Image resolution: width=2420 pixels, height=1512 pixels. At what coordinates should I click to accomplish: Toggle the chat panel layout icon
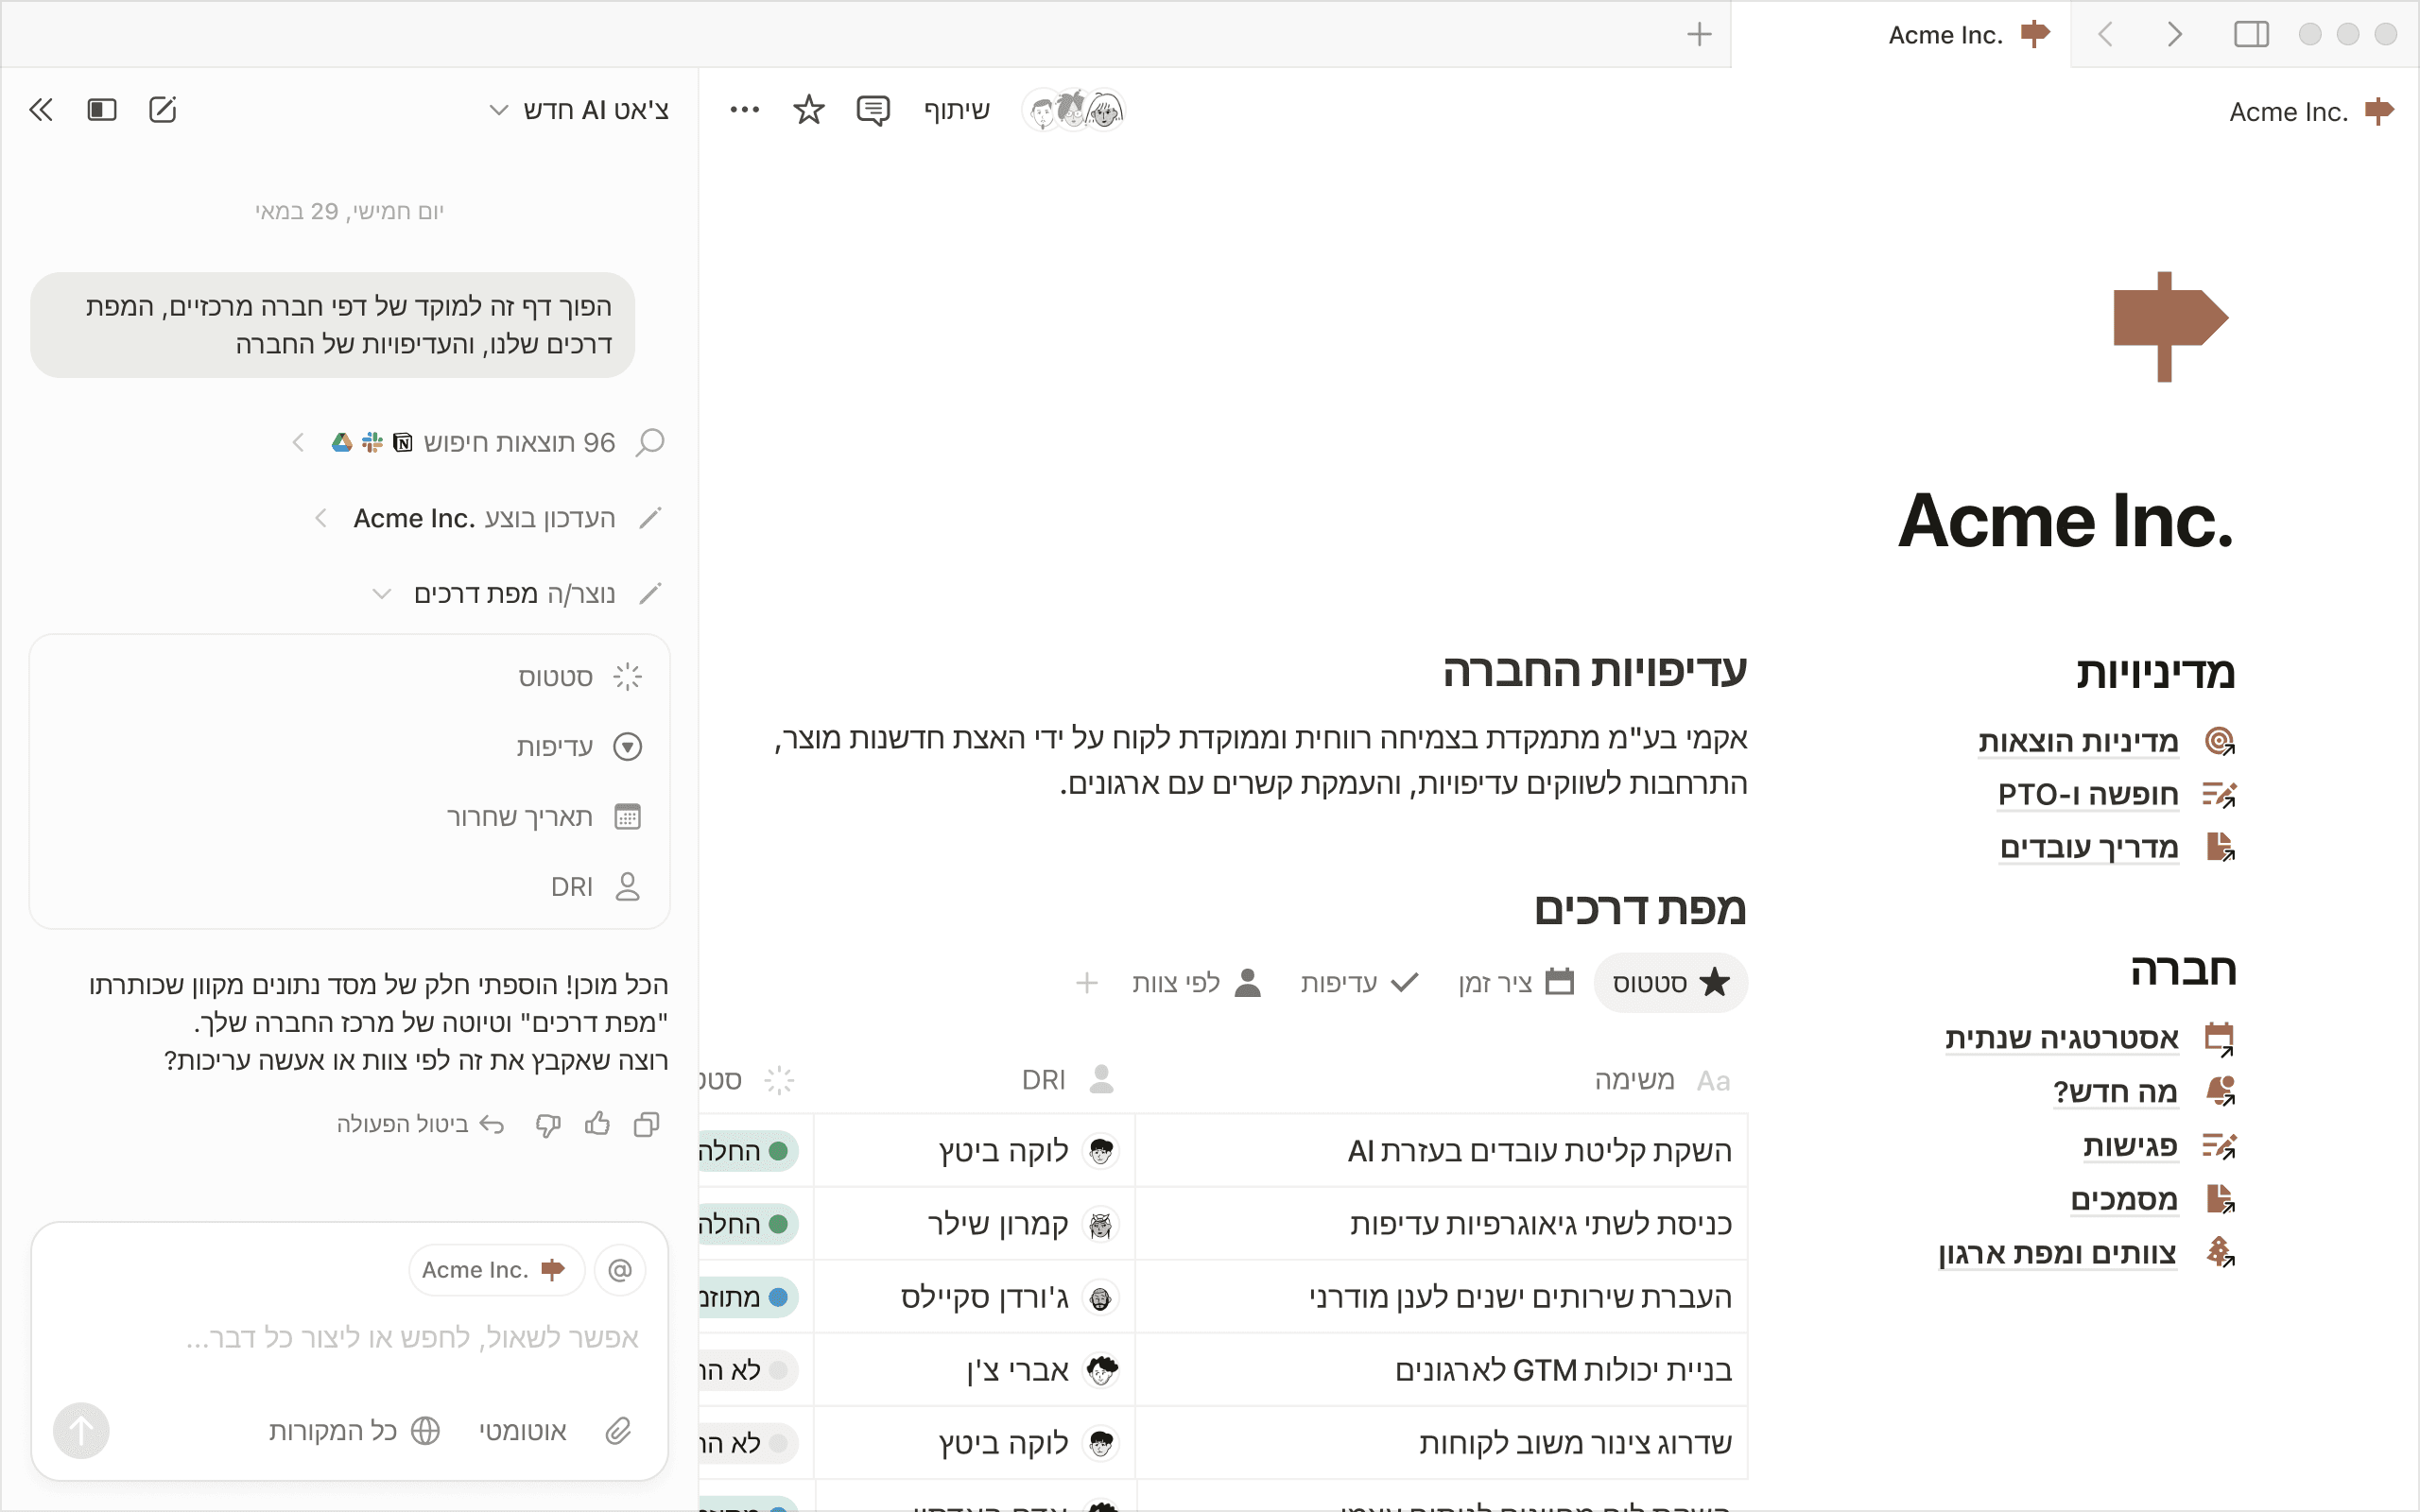click(x=102, y=110)
